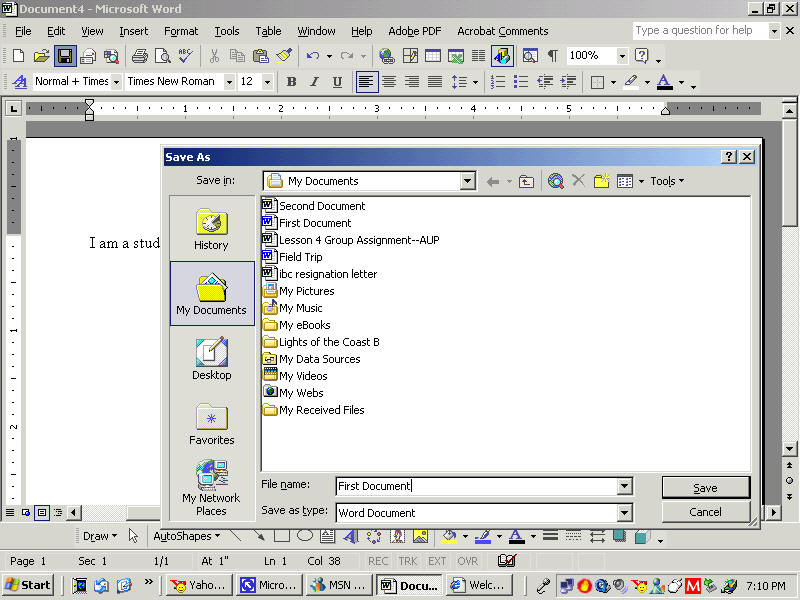Click the Paste clipboard icon

pos(261,56)
